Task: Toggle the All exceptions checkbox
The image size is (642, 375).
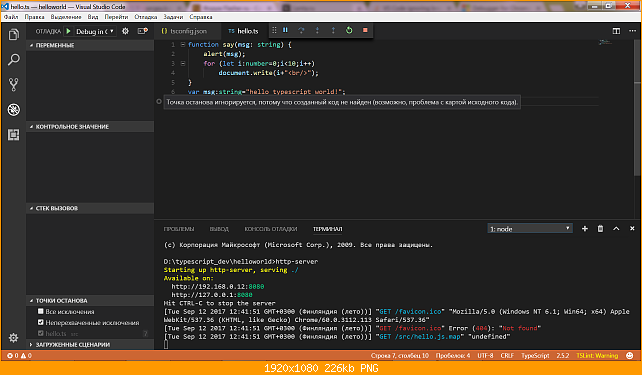Action: click(x=41, y=311)
